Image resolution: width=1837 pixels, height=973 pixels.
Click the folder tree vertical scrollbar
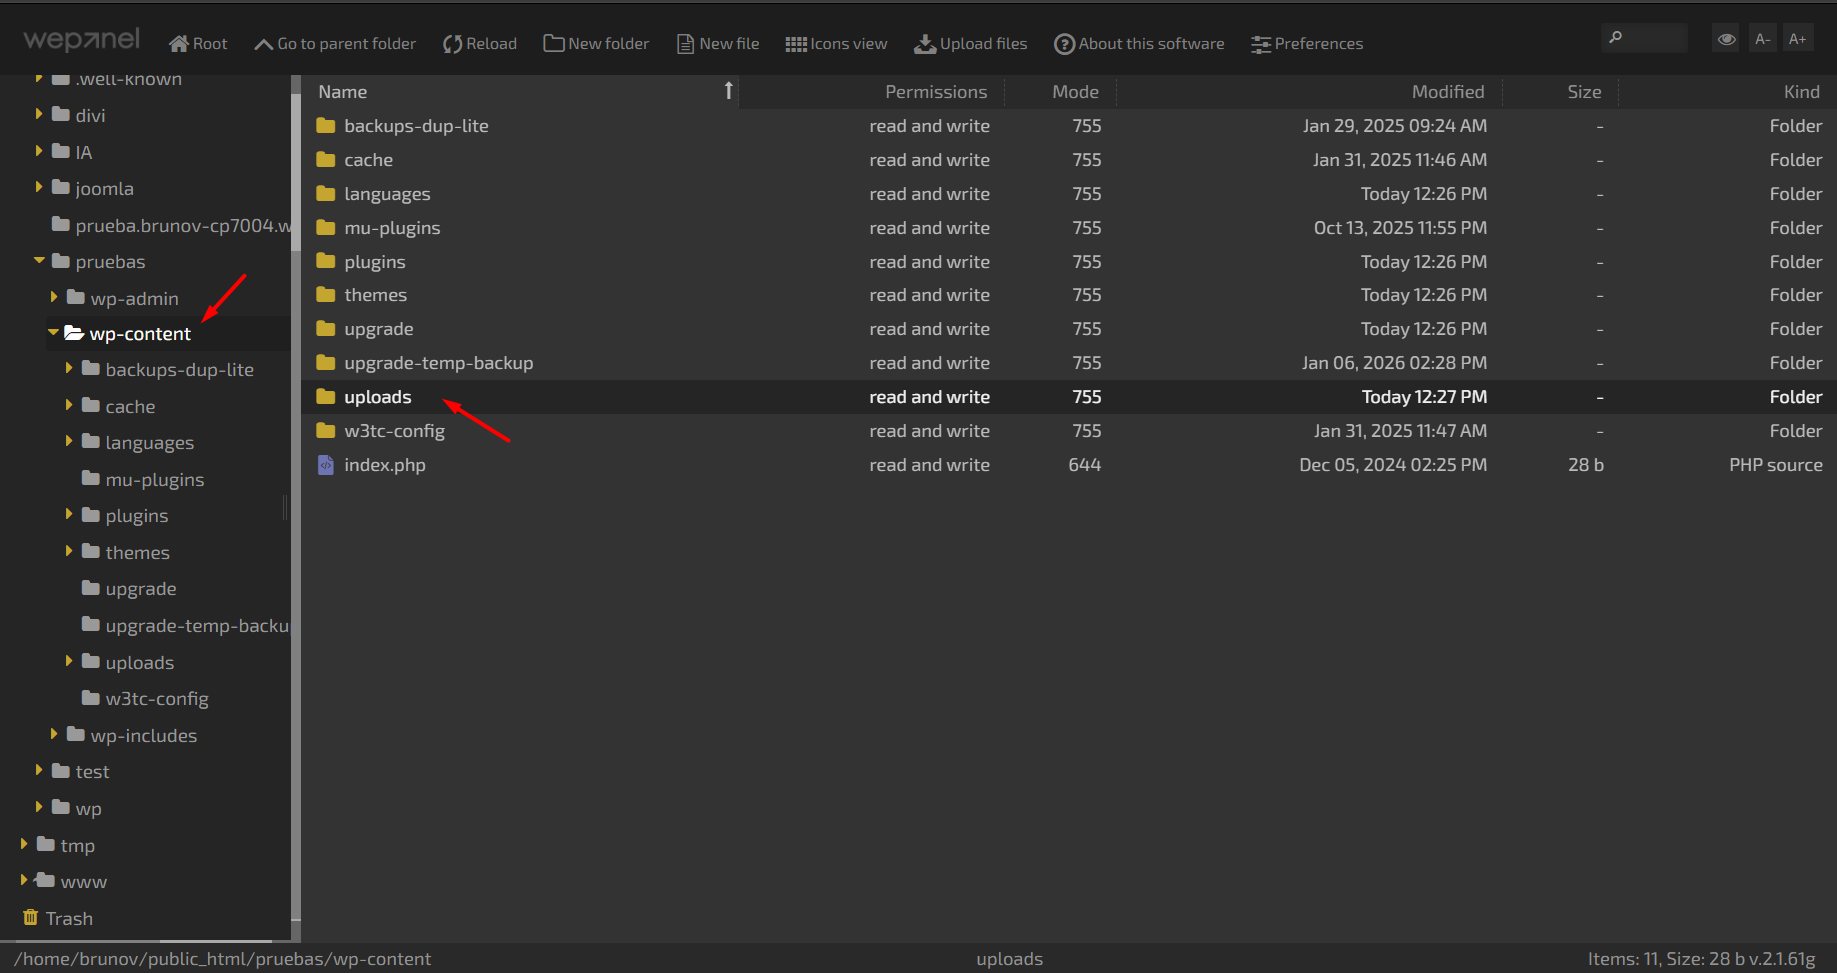click(x=295, y=500)
